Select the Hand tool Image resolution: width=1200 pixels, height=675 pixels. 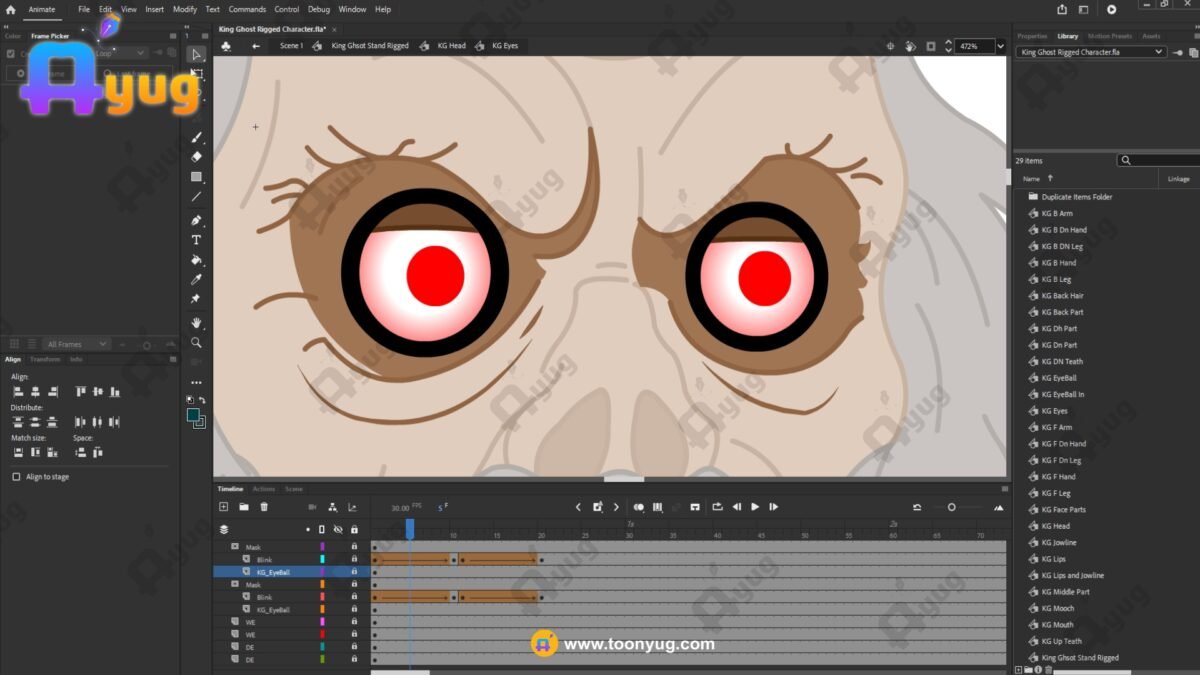[197, 322]
